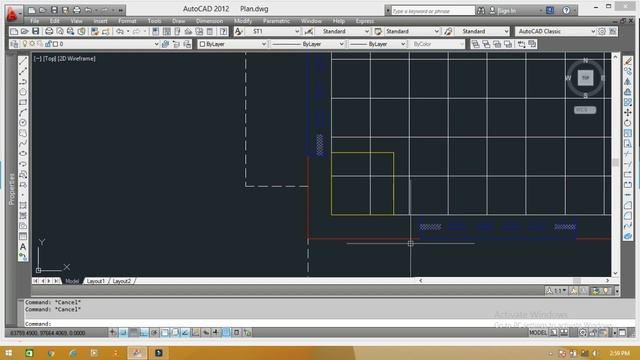The width and height of the screenshot is (640, 360).
Task: Click the Table Style icon
Action: tap(378, 31)
